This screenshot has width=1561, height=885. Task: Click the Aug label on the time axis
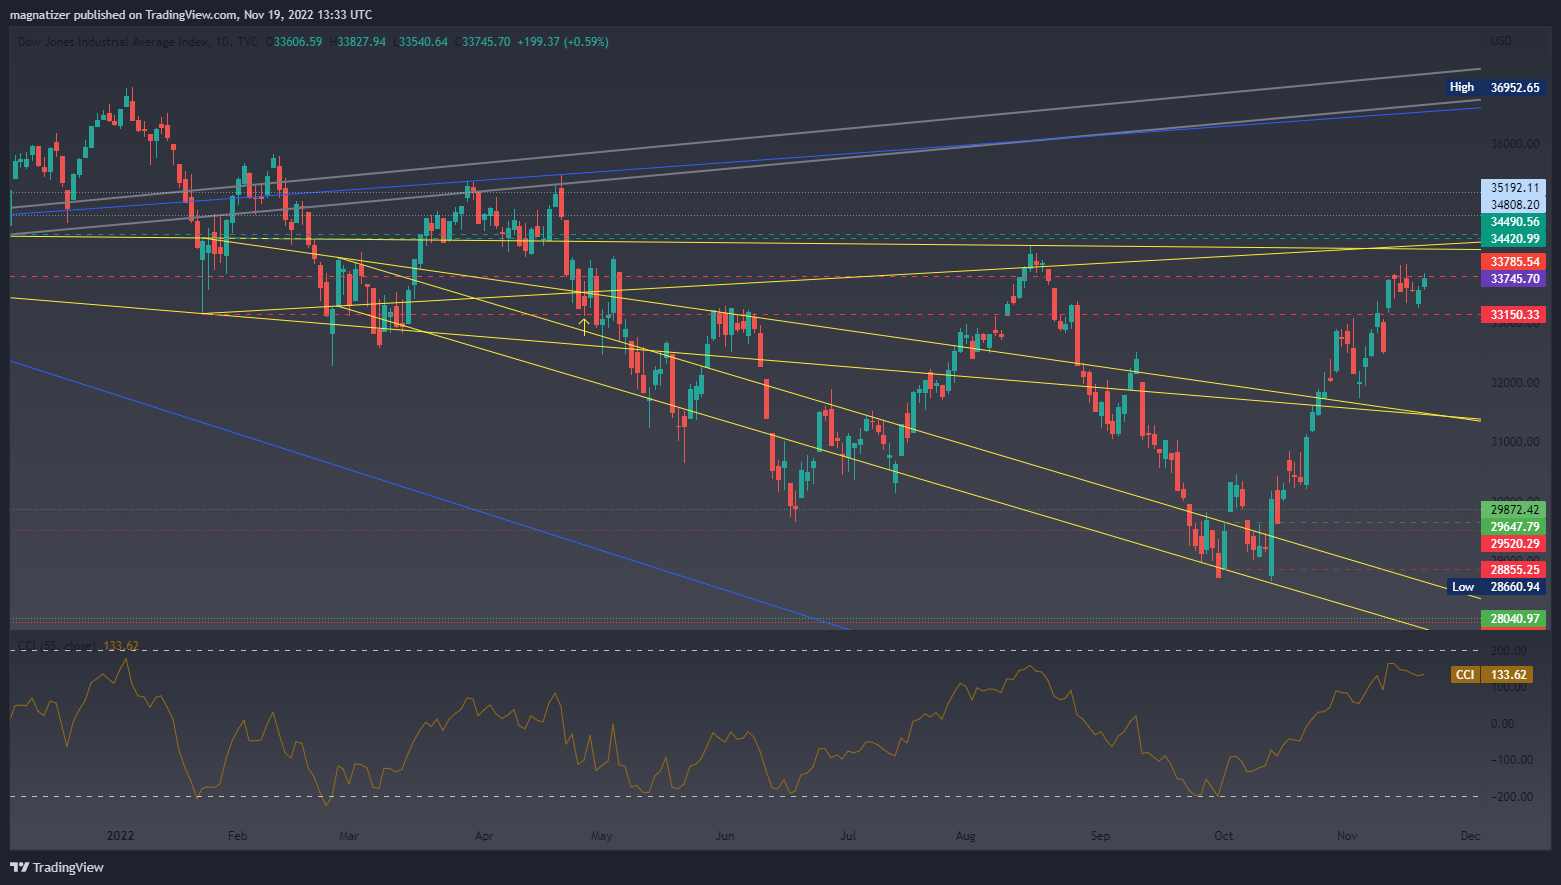[965, 835]
